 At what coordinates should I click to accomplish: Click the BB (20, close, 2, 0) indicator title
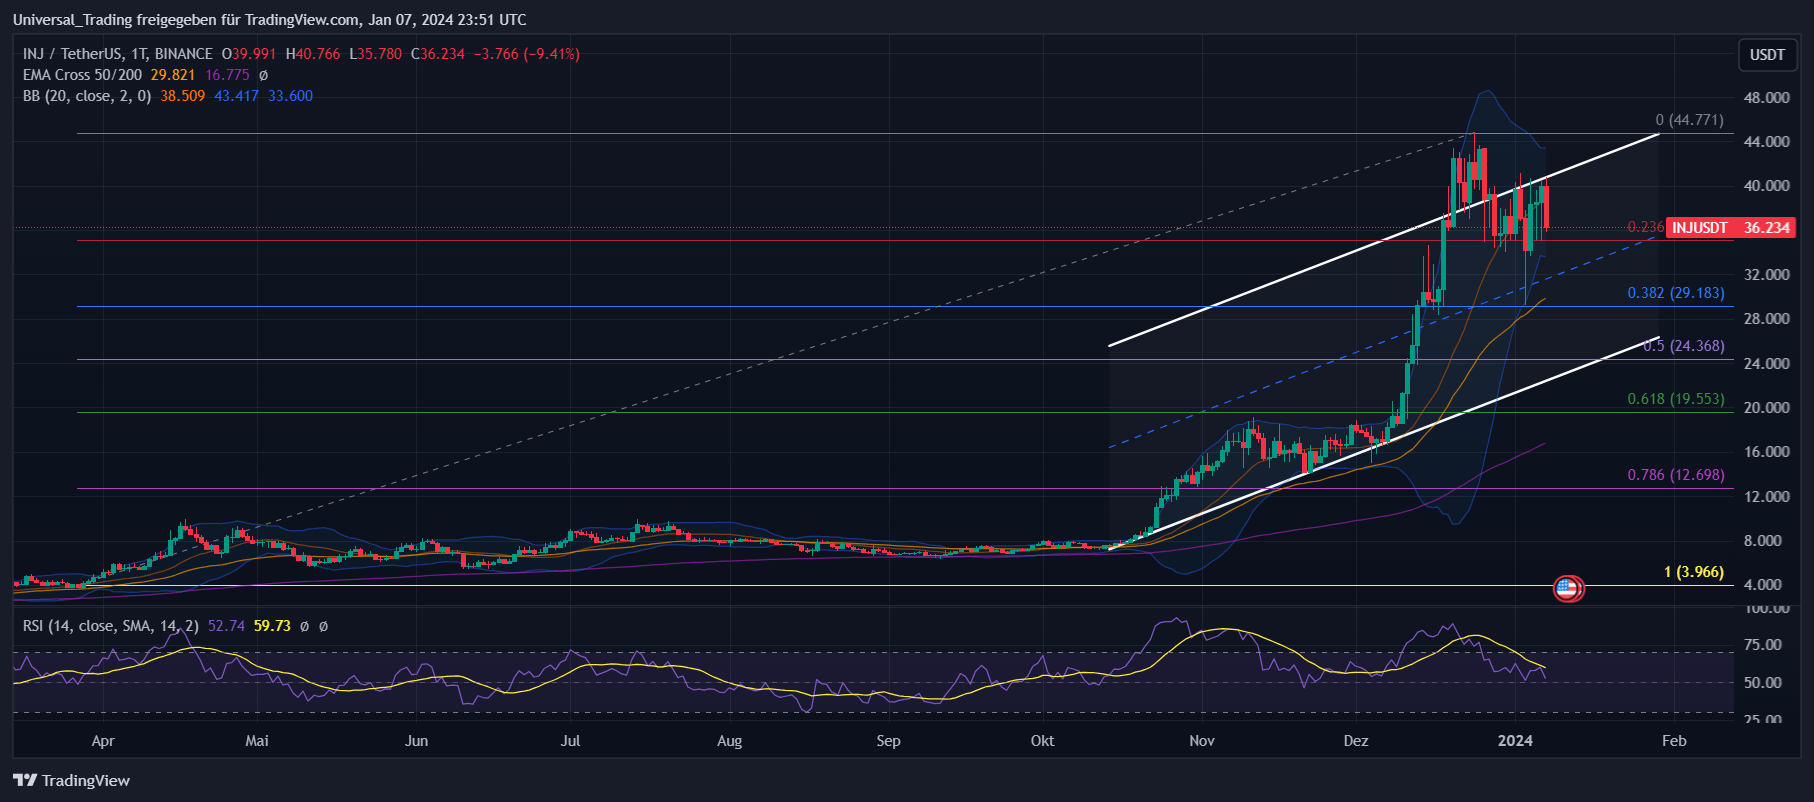coord(87,96)
